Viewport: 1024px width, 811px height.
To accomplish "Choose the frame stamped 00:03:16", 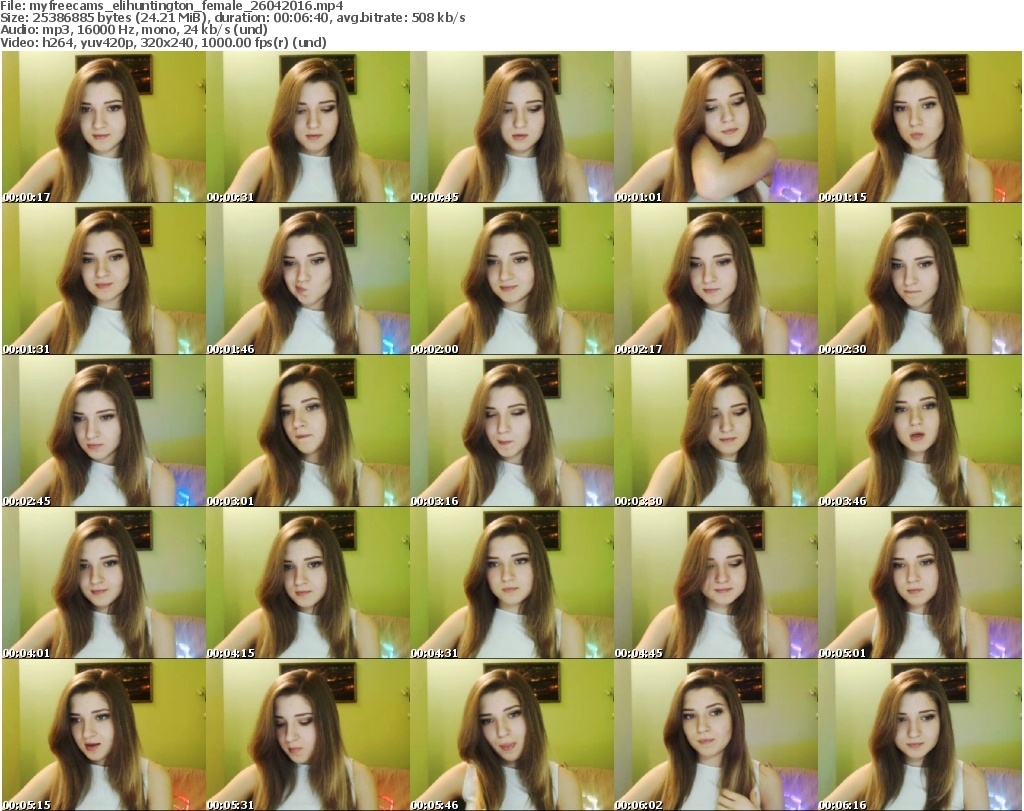I will [512, 431].
